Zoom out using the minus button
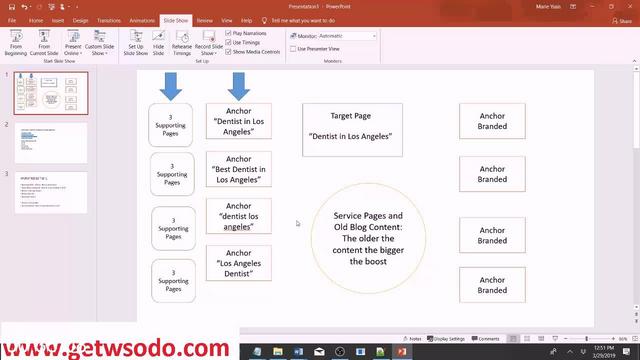Viewport: 640px width, 360px height. (566, 339)
